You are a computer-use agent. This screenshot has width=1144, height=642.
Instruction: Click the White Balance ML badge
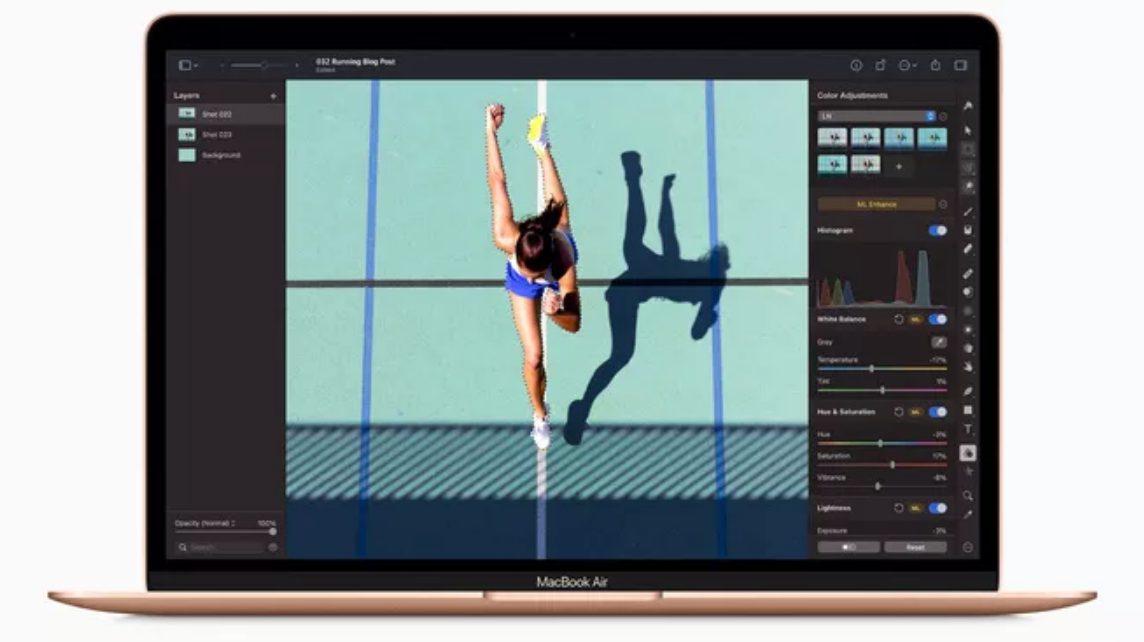916,320
